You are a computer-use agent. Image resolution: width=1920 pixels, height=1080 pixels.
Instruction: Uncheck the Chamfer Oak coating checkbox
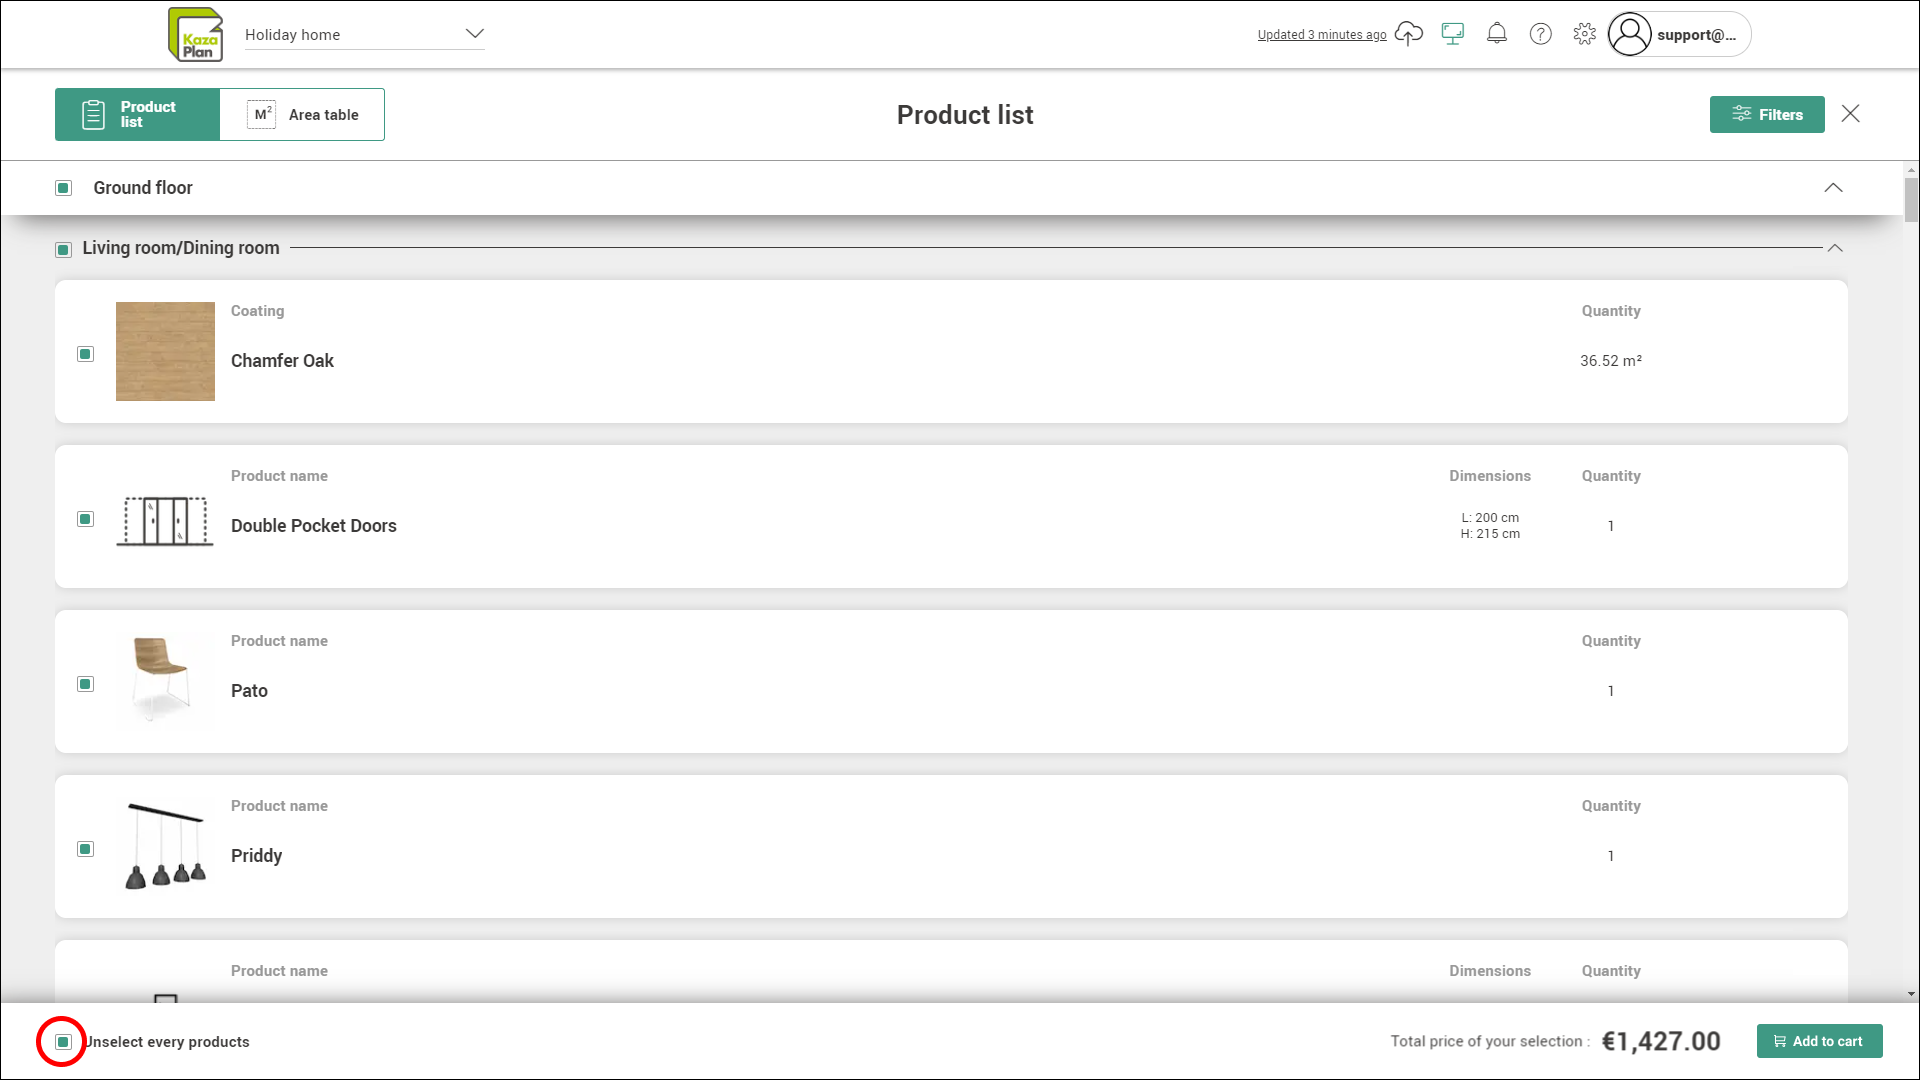coord(86,354)
